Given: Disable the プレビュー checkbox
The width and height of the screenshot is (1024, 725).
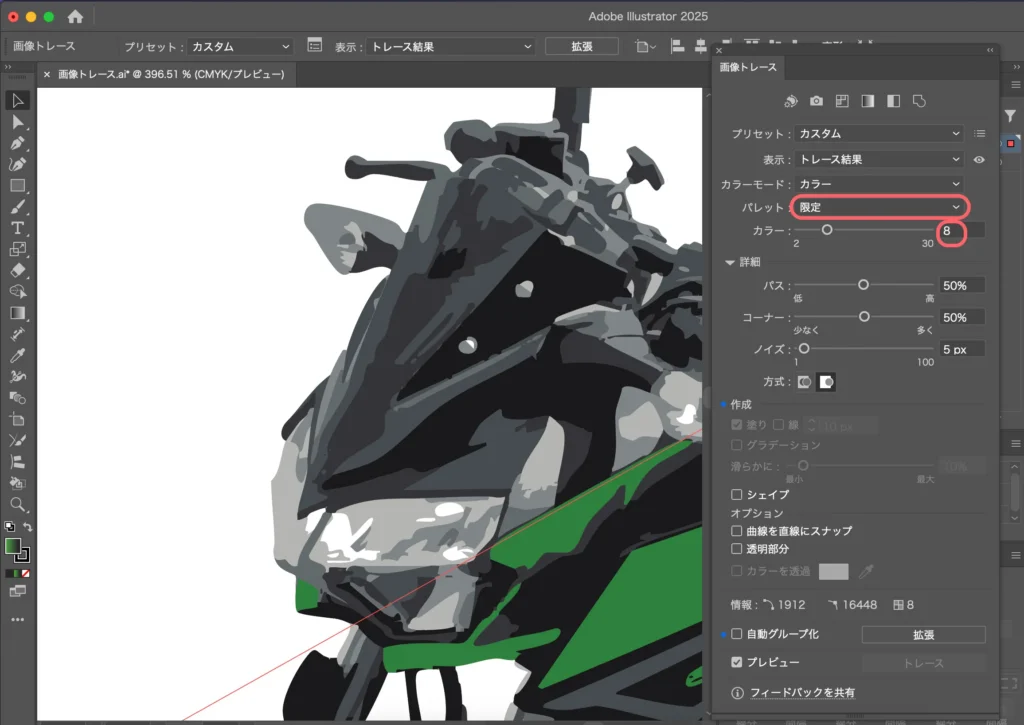Looking at the screenshot, I should click(737, 662).
